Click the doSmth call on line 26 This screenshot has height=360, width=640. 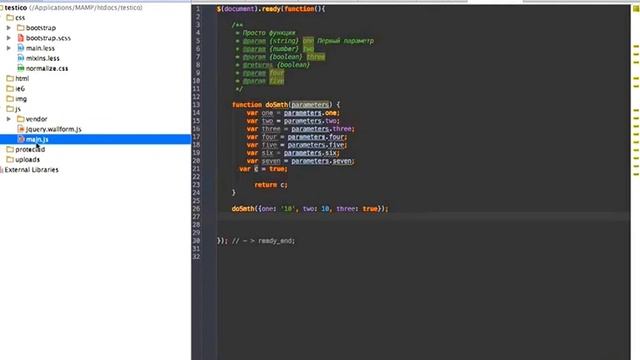click(243, 209)
